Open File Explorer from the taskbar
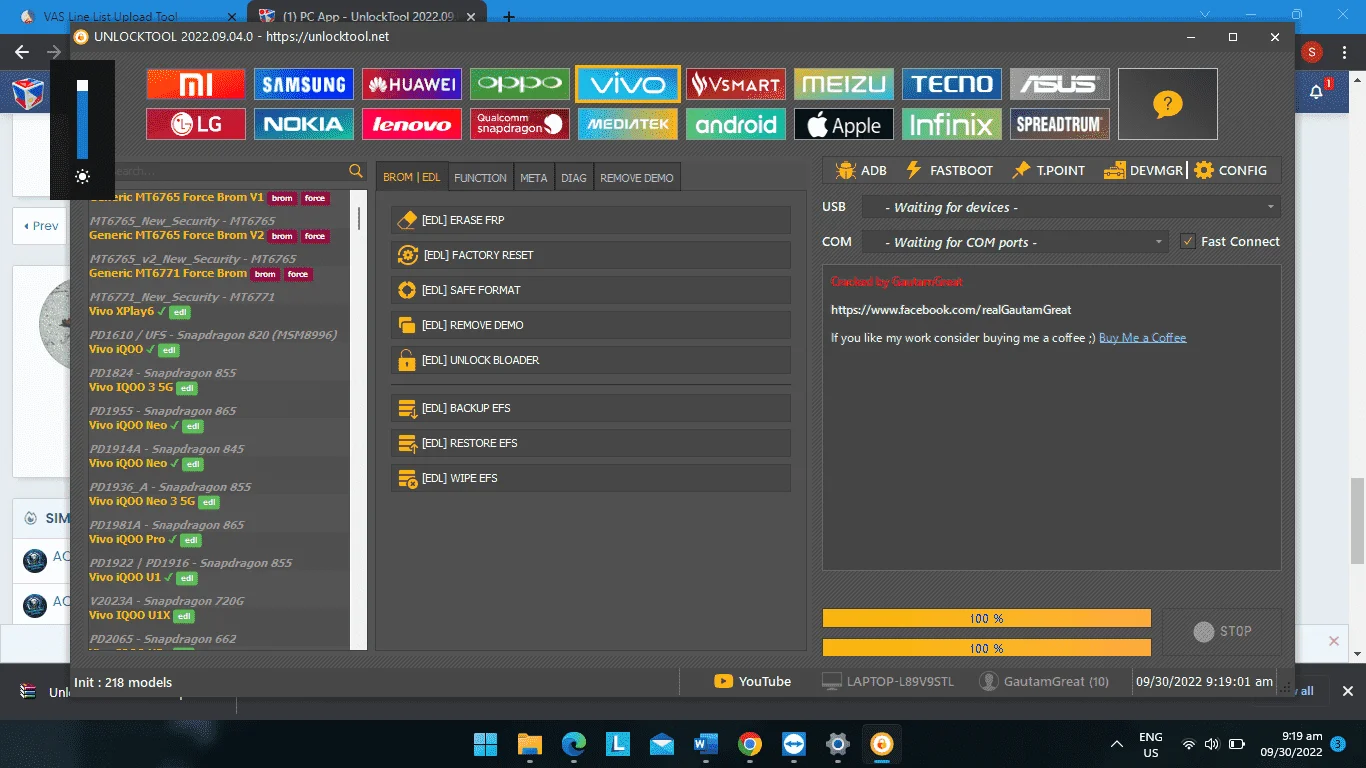 (529, 744)
